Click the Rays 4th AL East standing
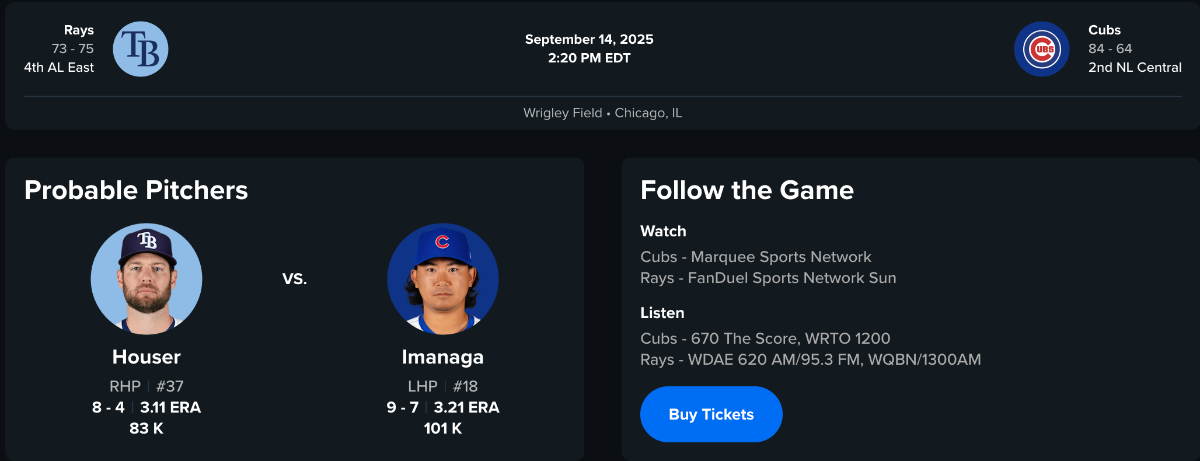 59,67
